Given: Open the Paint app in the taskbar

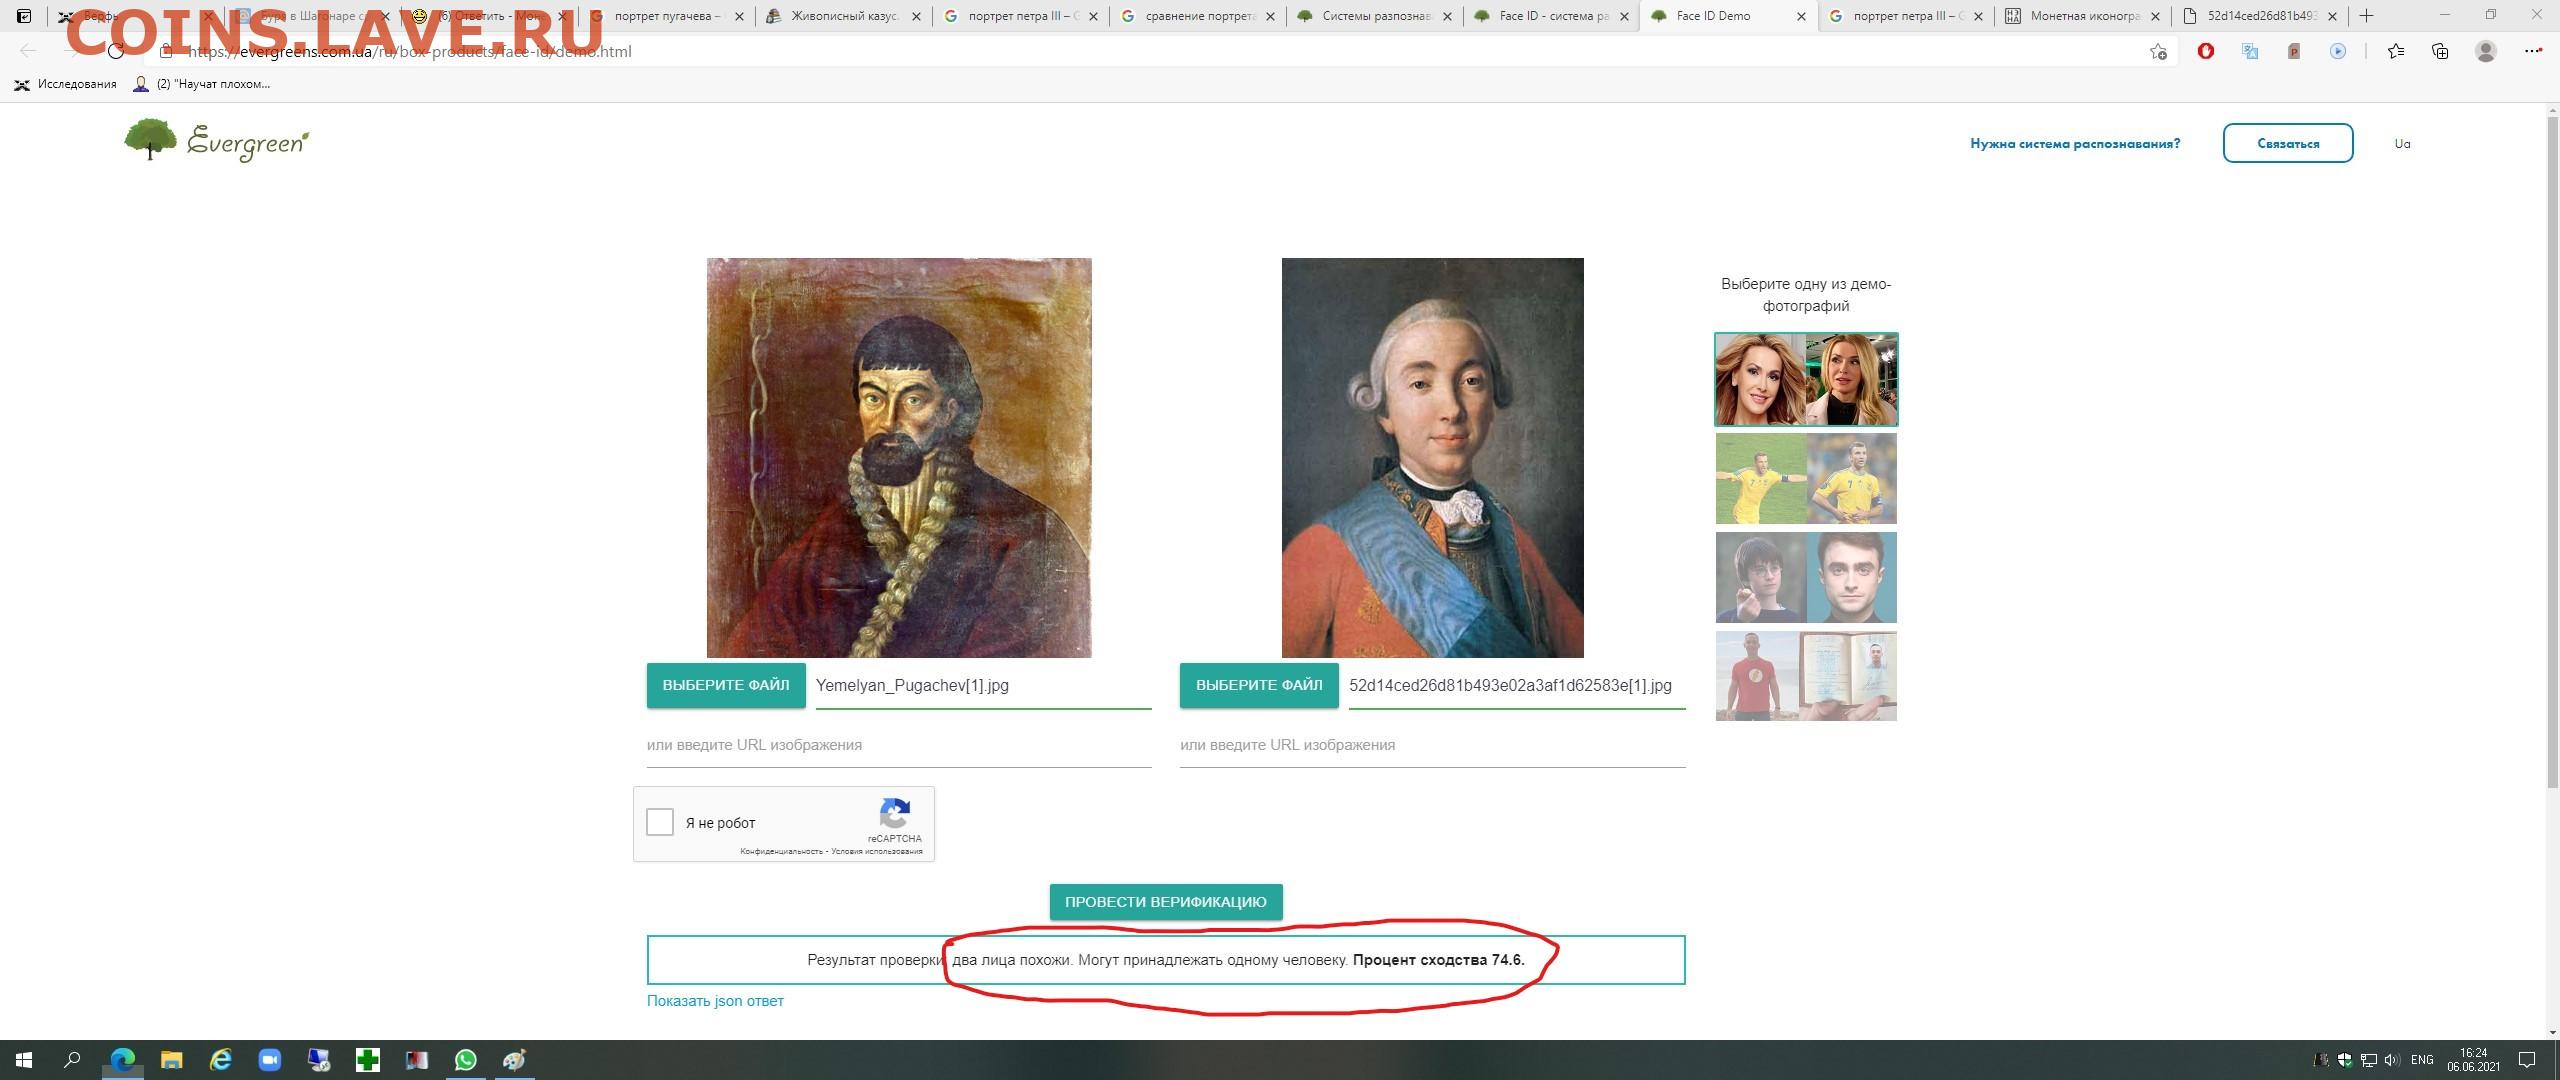Looking at the screenshot, I should tap(515, 1060).
